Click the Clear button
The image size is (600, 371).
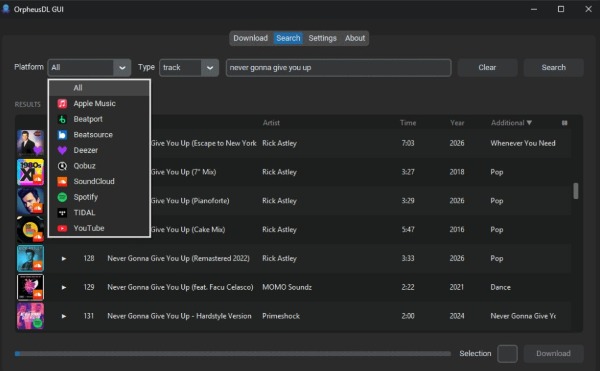click(488, 68)
